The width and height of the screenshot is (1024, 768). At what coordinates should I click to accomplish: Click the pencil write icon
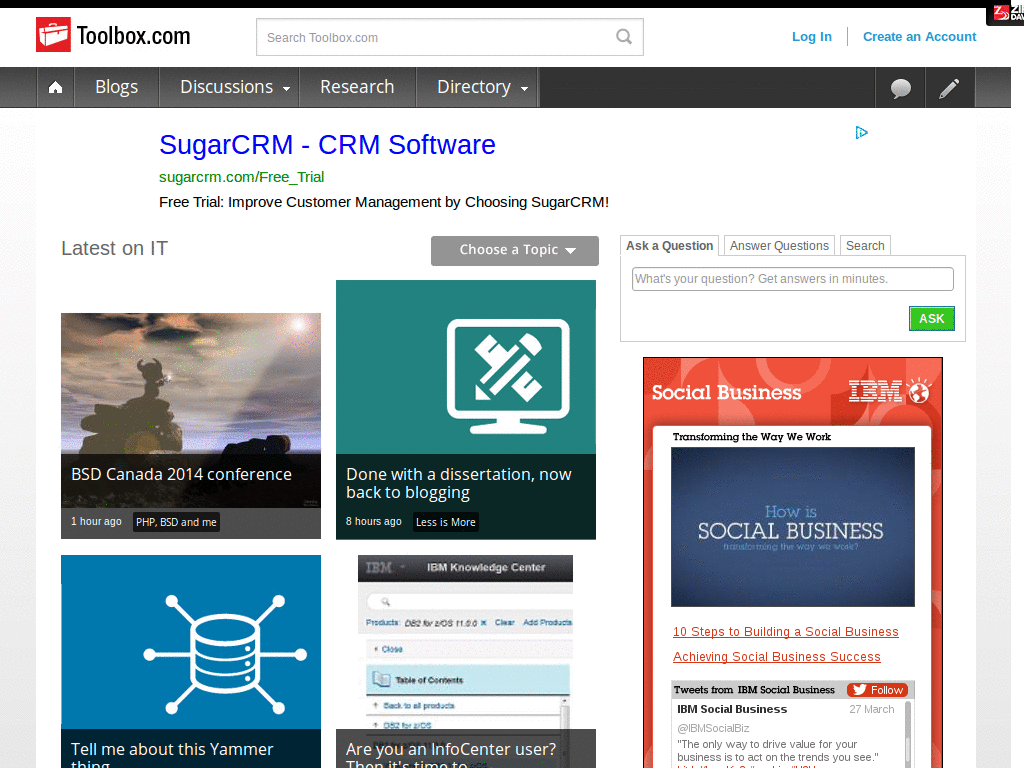click(x=950, y=88)
